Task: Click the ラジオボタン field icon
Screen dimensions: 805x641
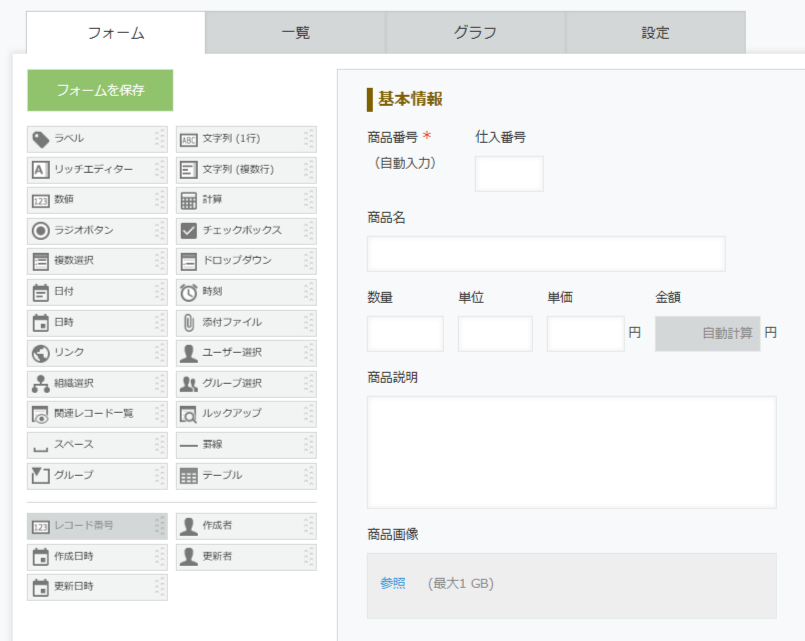Action: [41, 231]
